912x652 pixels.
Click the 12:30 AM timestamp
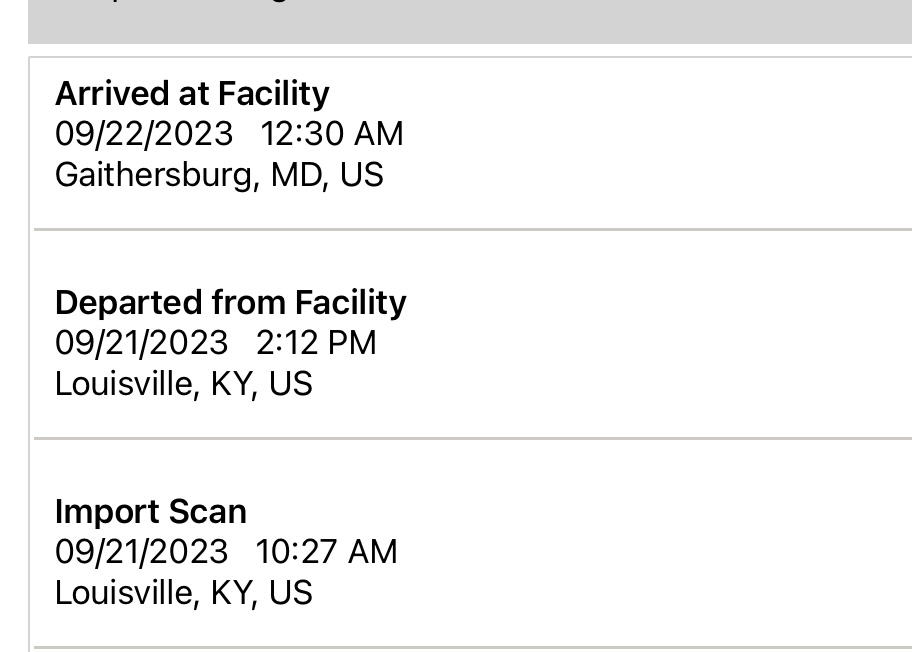[x=332, y=134]
